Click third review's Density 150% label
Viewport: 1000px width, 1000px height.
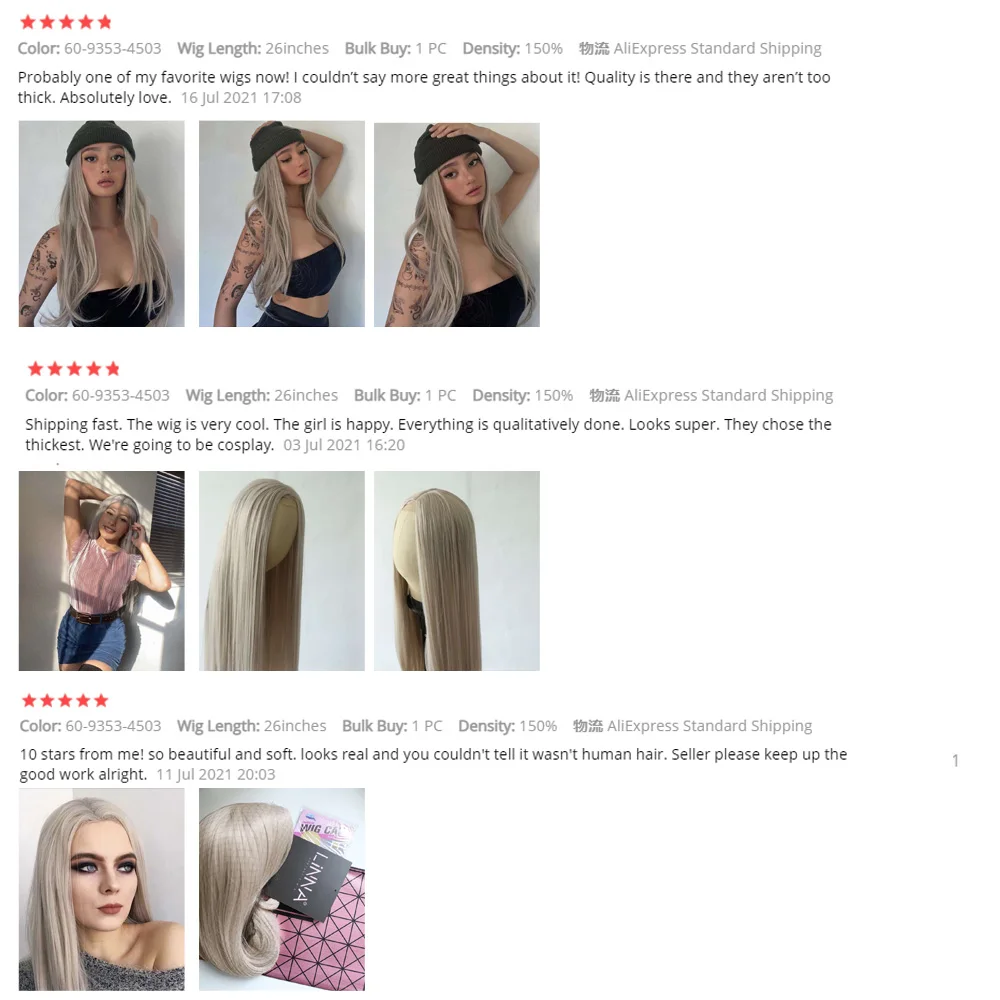point(508,726)
